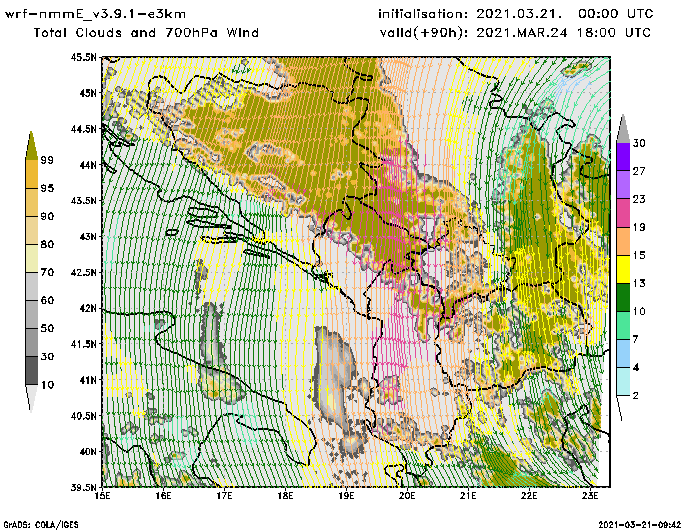700x530 pixels.
Task: Click wind legend swatch between 13 and 15
Action: click(623, 269)
